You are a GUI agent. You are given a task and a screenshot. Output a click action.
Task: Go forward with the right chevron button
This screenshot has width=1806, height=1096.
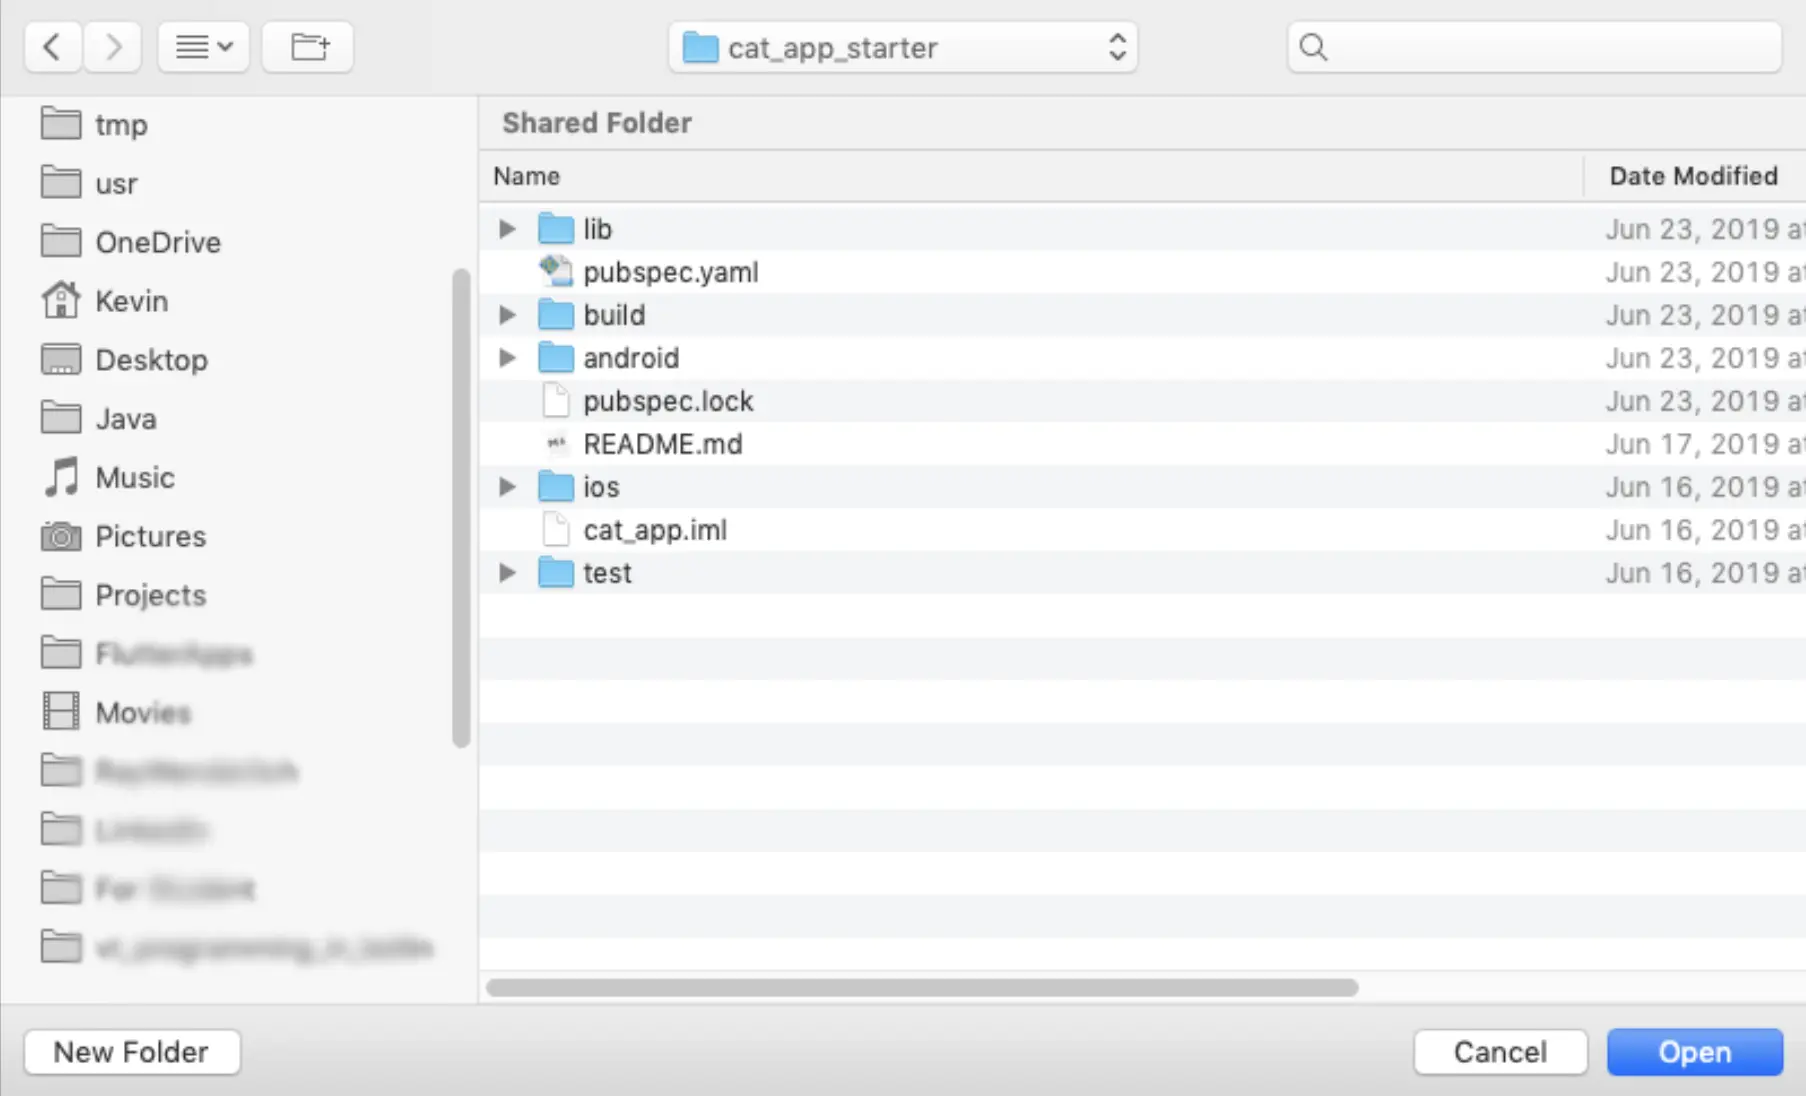(x=112, y=47)
